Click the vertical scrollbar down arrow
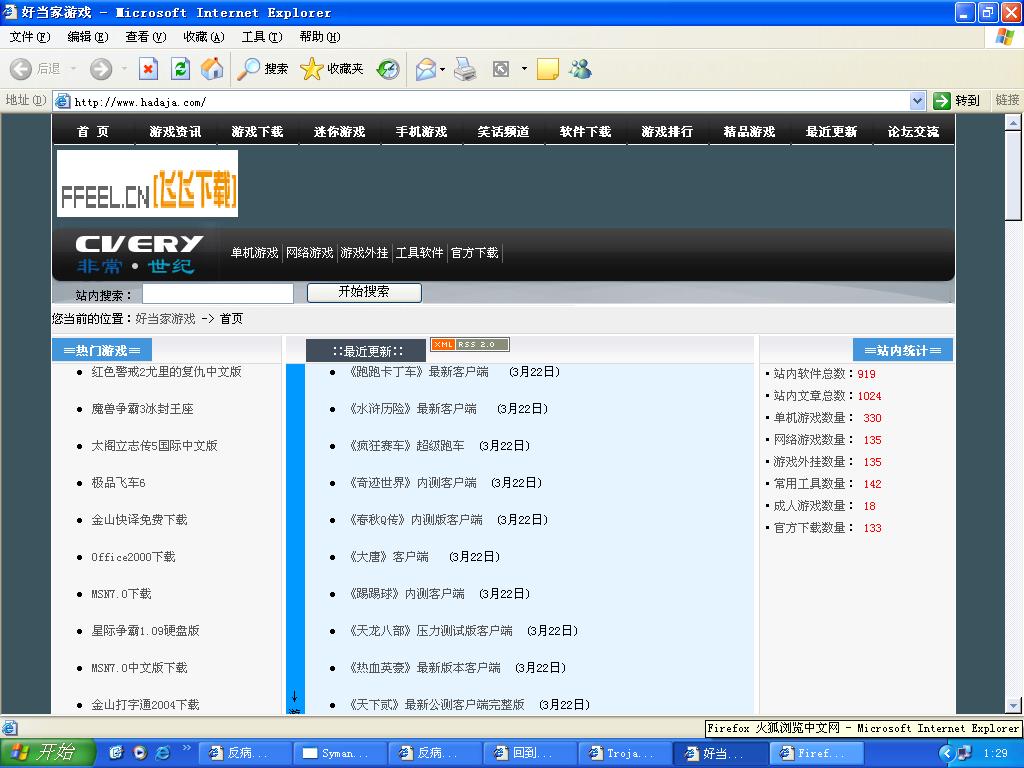Viewport: 1024px width, 768px height. click(x=1013, y=705)
